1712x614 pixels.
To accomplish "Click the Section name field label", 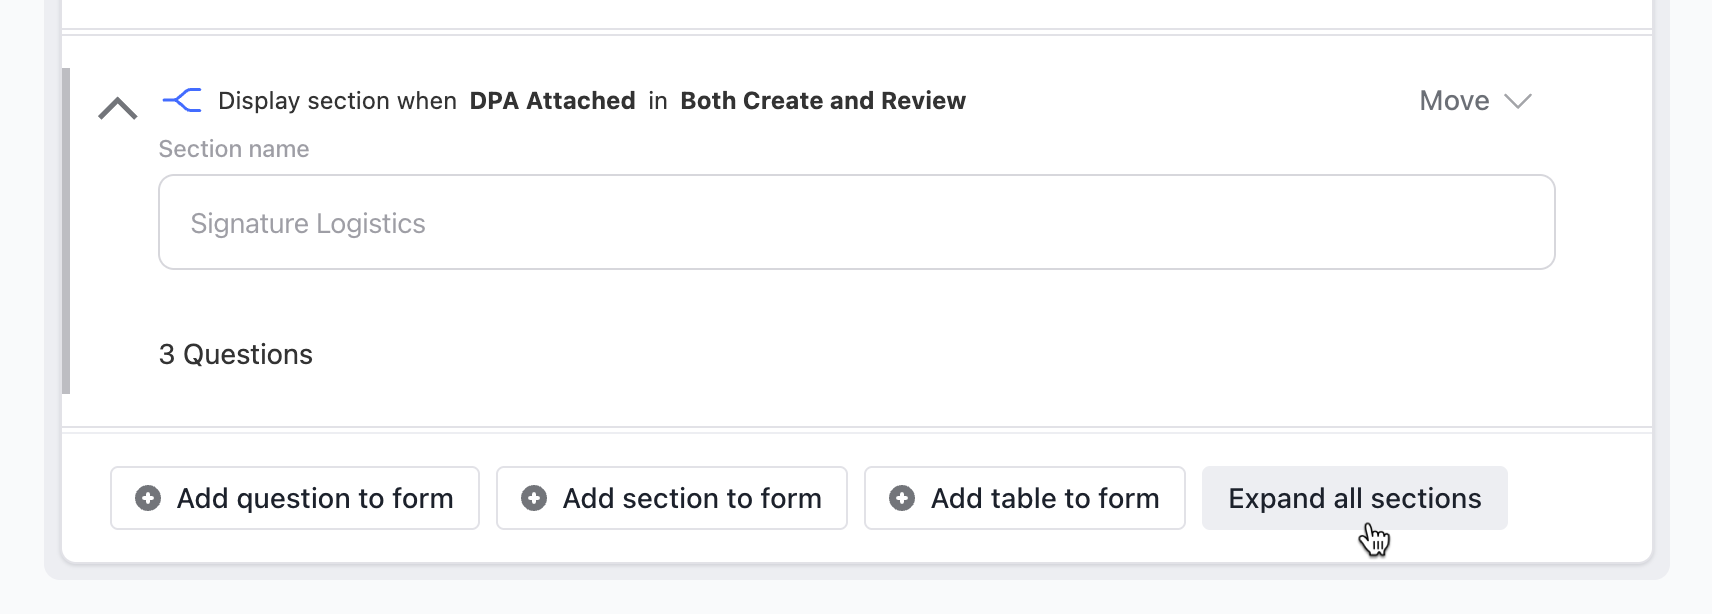I will tap(234, 149).
